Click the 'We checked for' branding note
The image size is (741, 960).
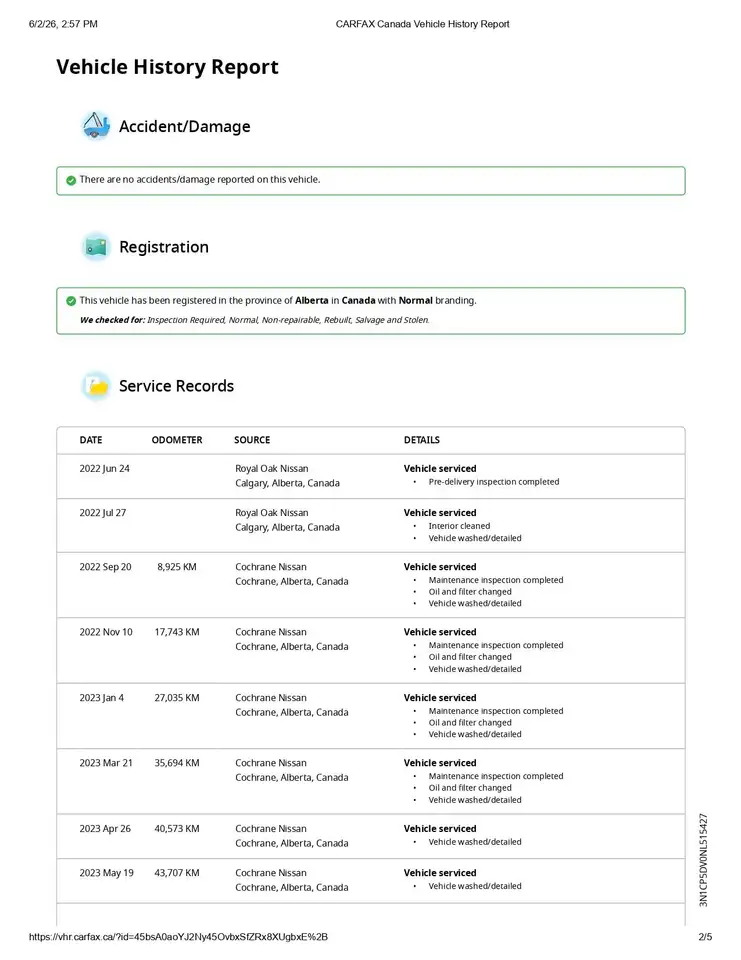254,320
